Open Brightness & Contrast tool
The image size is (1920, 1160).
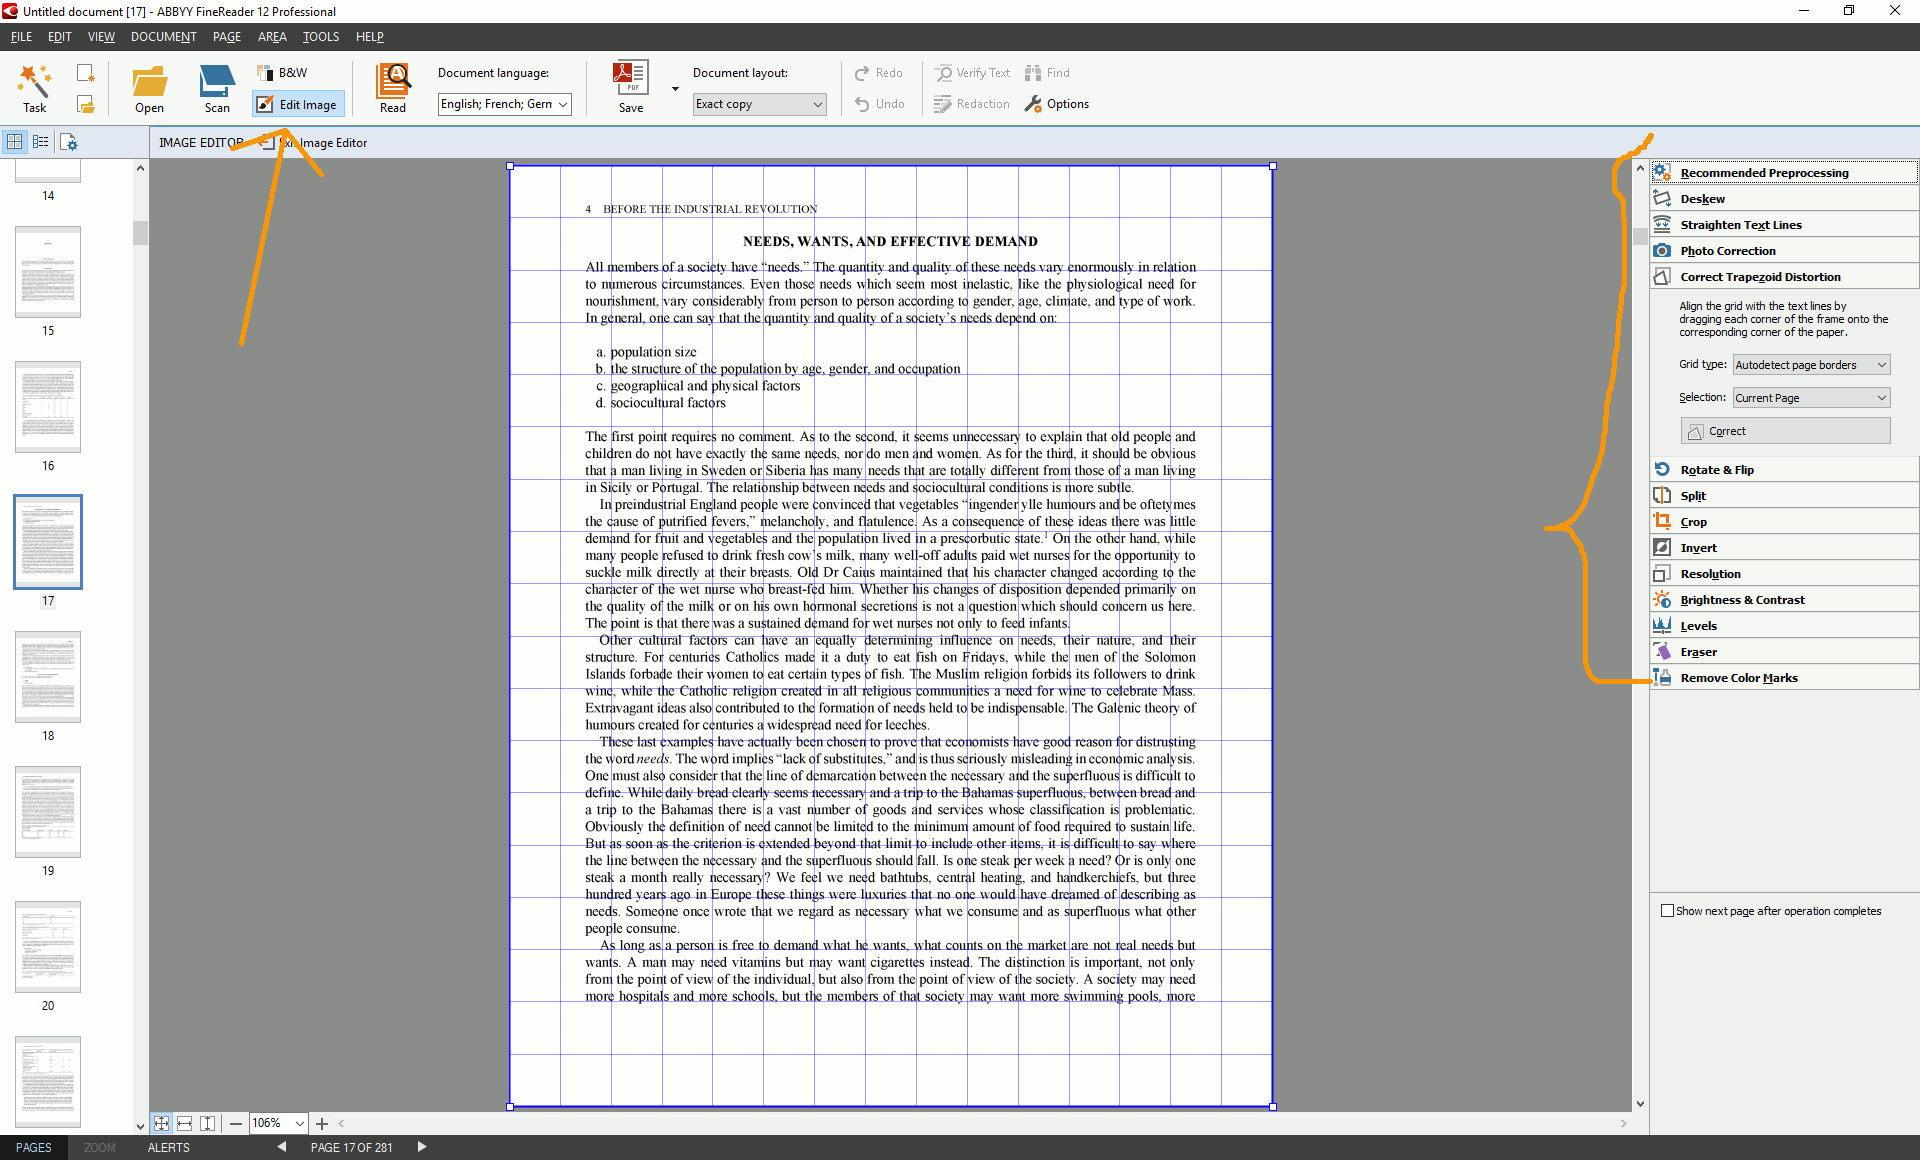[x=1742, y=600]
